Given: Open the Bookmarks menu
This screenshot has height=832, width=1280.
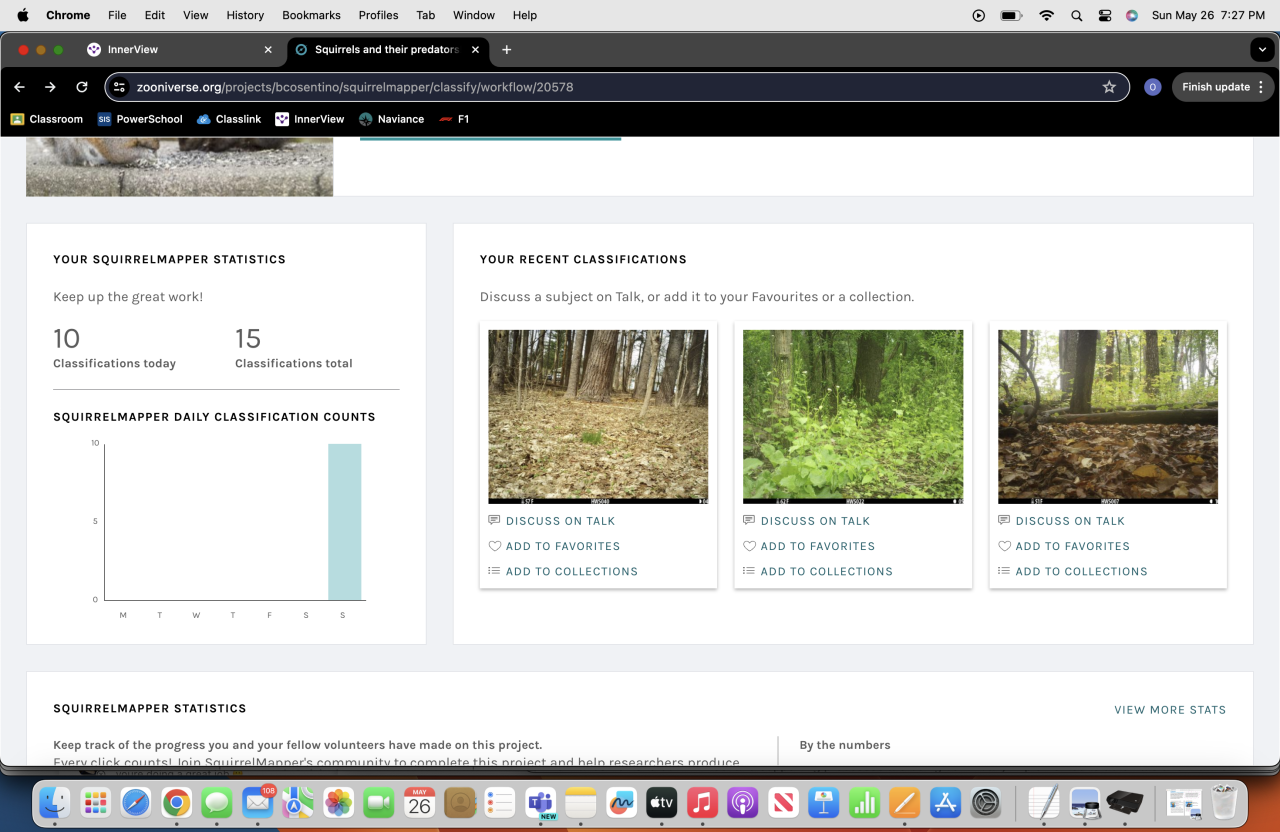Looking at the screenshot, I should (x=311, y=15).
